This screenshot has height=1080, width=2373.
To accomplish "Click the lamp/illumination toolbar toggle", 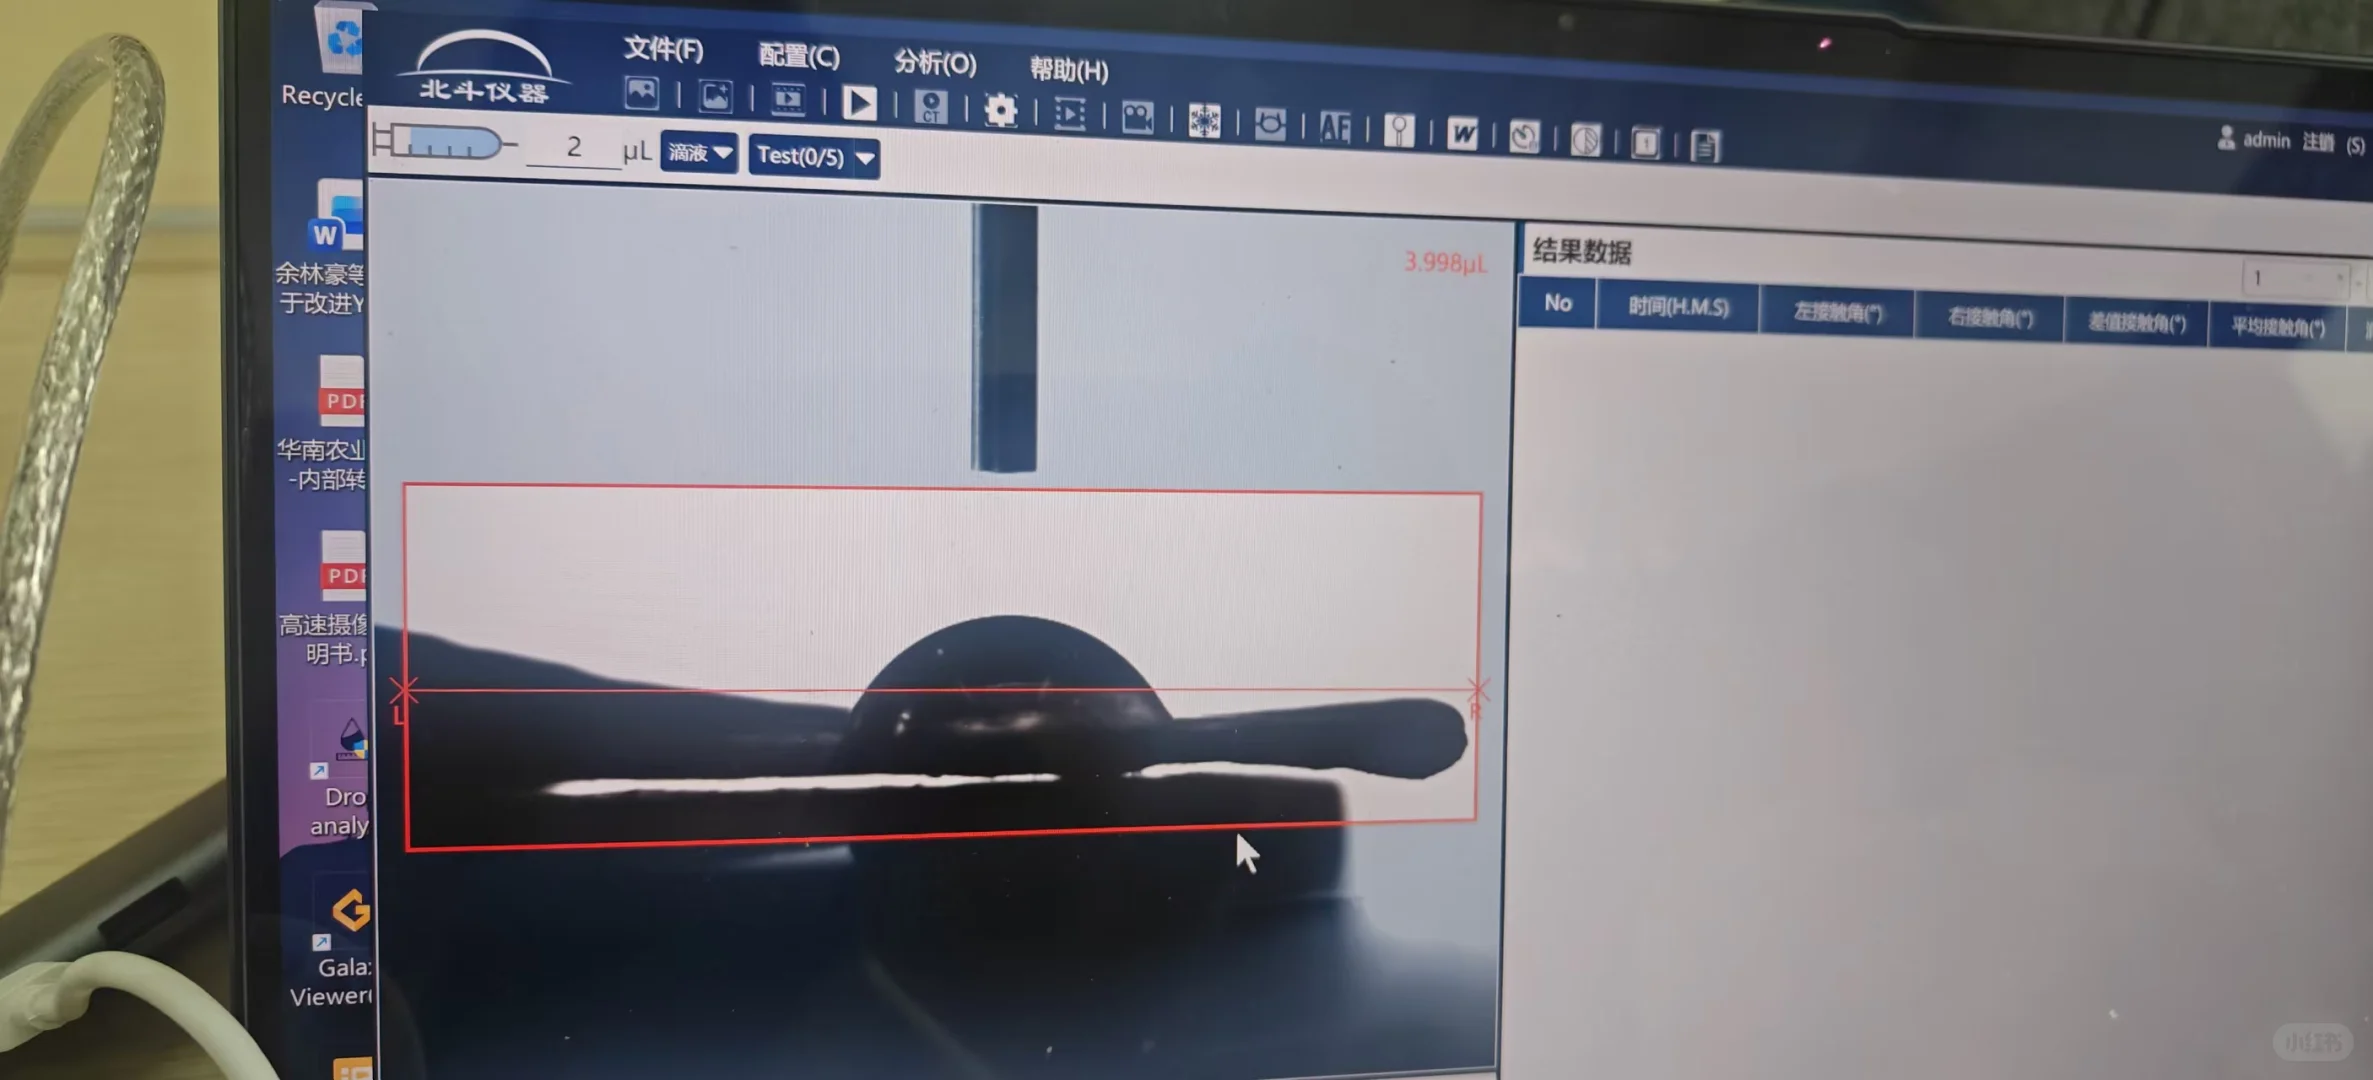I will pos(1398,131).
